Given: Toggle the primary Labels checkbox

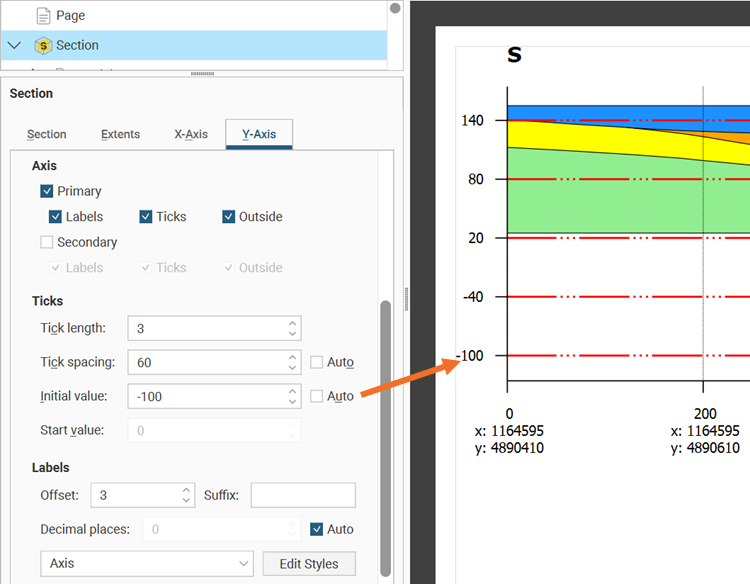Looking at the screenshot, I should point(56,217).
